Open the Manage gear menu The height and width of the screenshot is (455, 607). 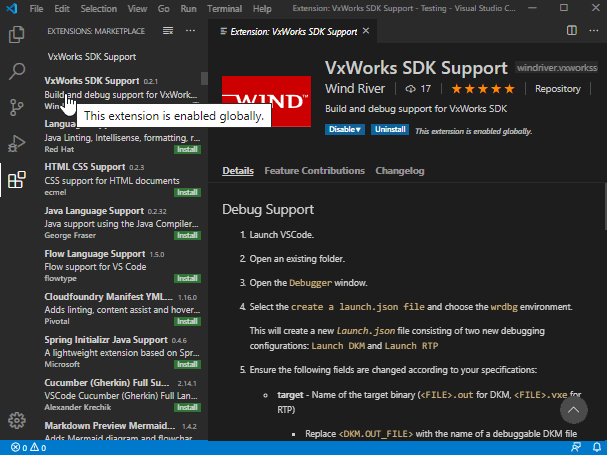point(16,420)
